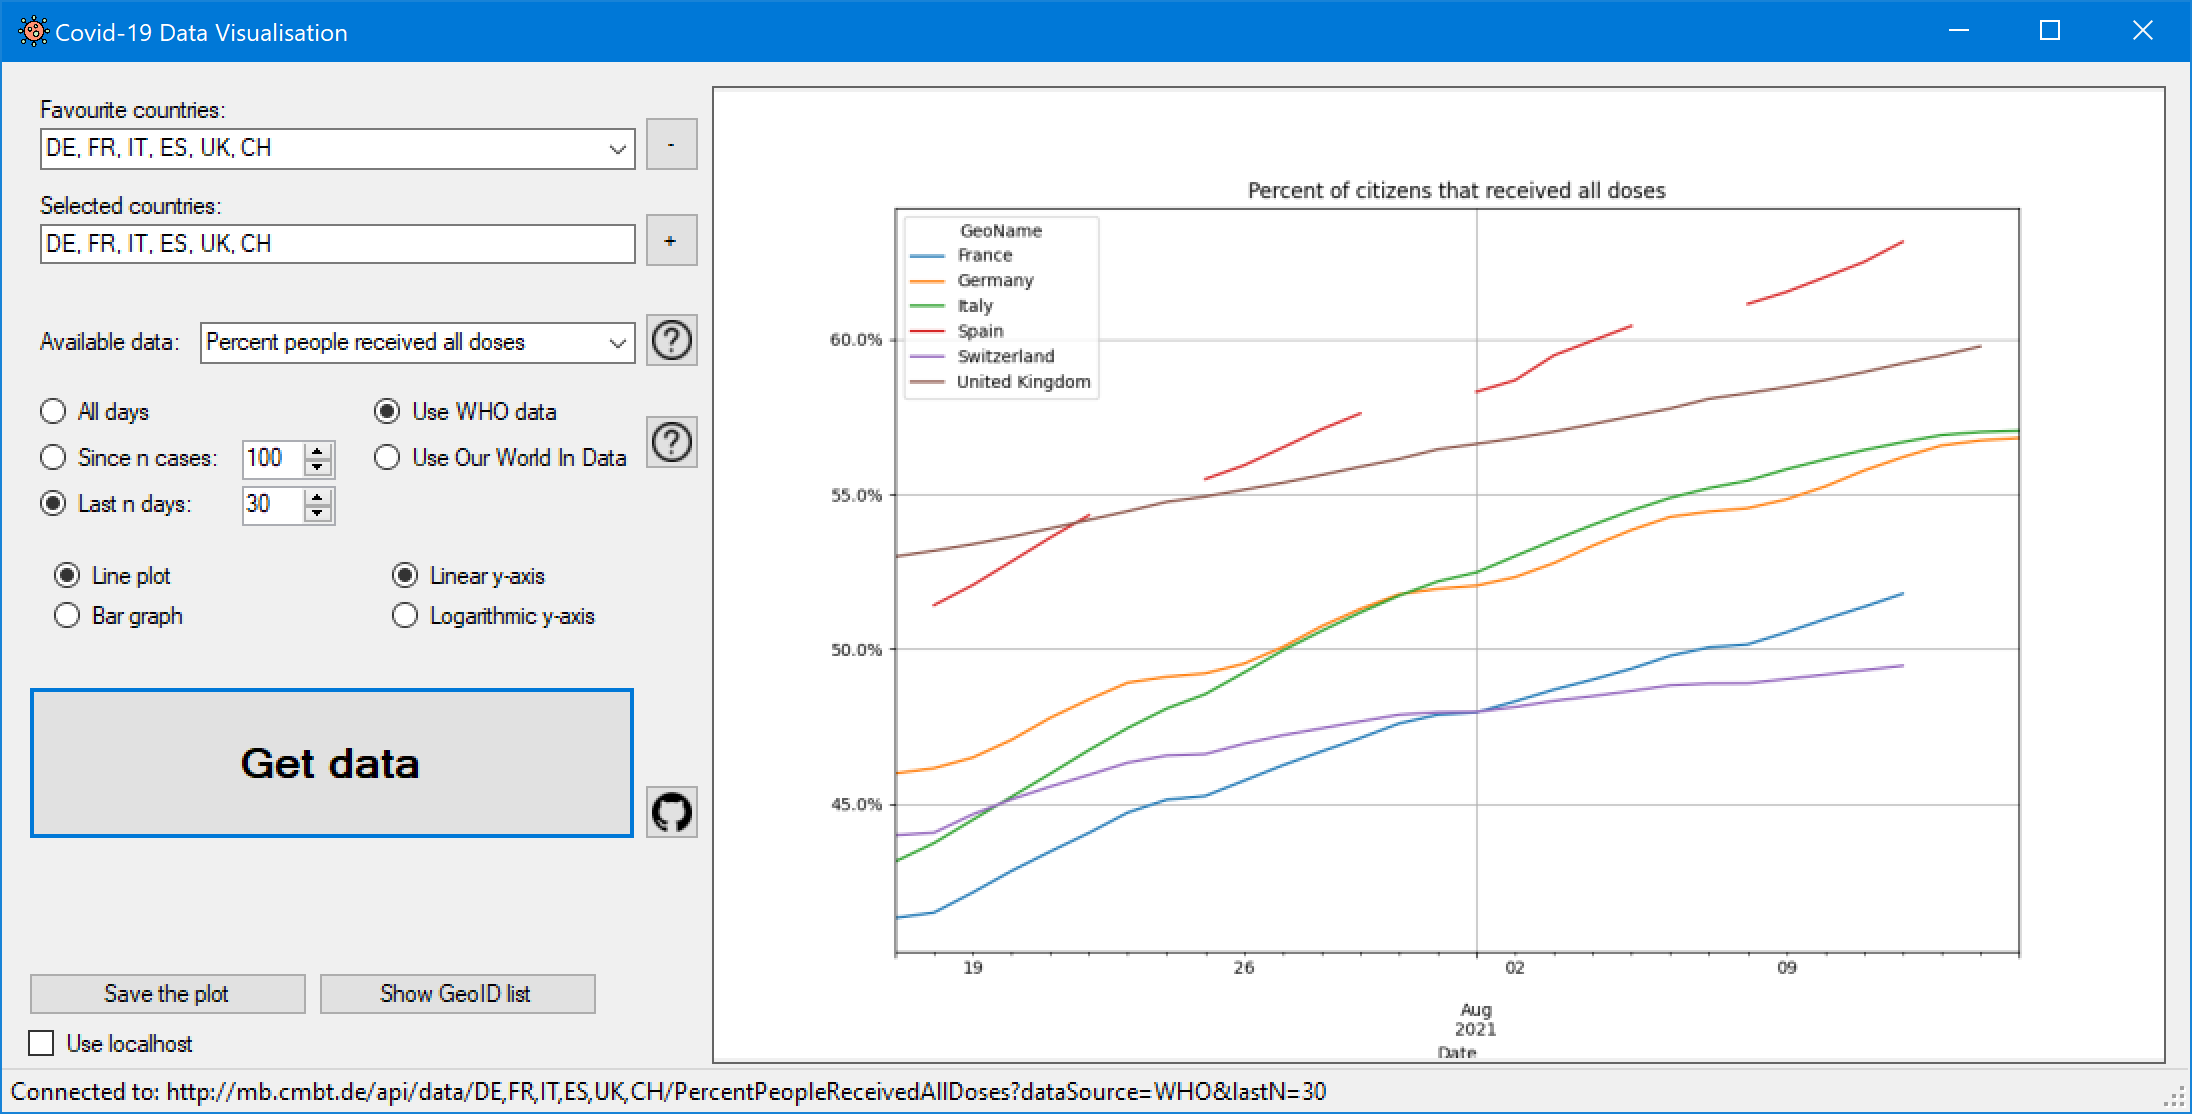The width and height of the screenshot is (2192, 1114).
Task: Decrease 'Since n cases' using its down arrow
Action: point(315,466)
